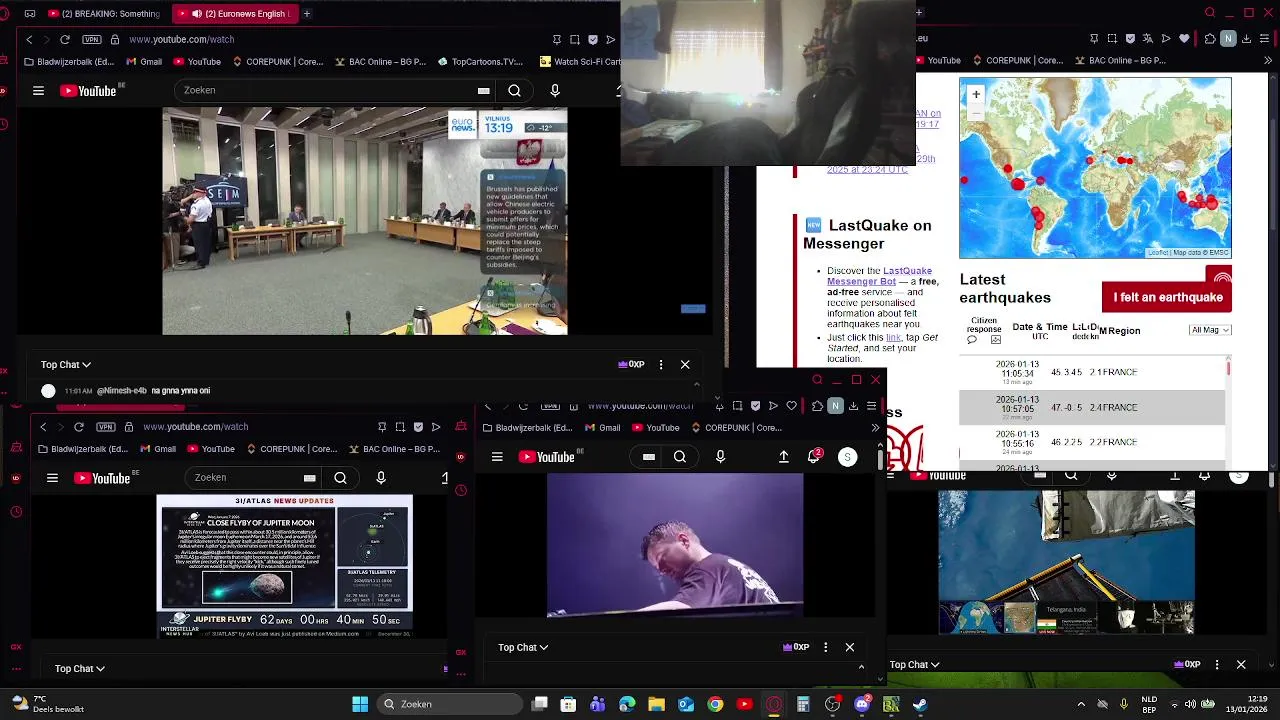Screen dimensions: 1280x720
Task: Open guide menu in DJ video window
Action: 497,457
